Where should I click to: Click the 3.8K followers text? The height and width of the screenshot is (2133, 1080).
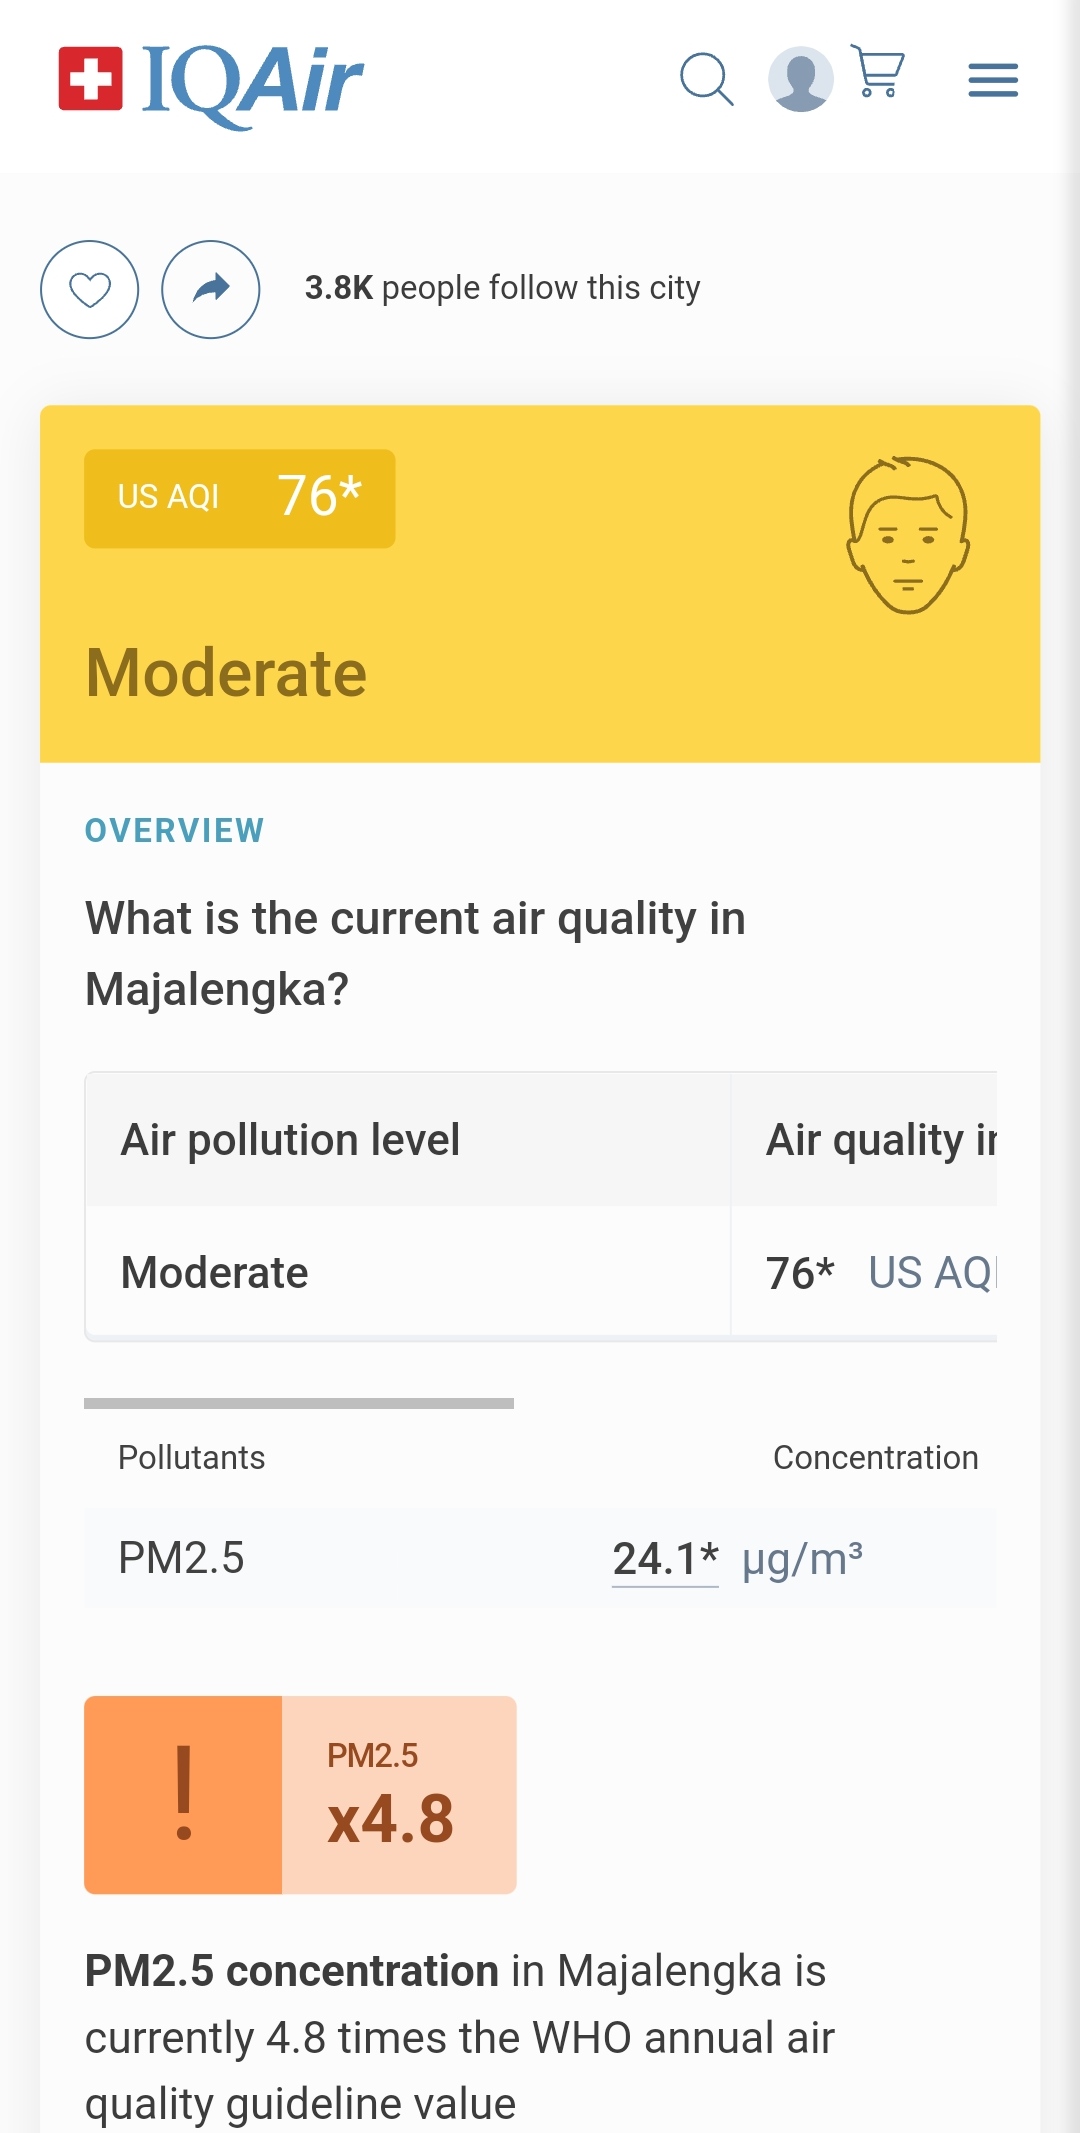502,288
